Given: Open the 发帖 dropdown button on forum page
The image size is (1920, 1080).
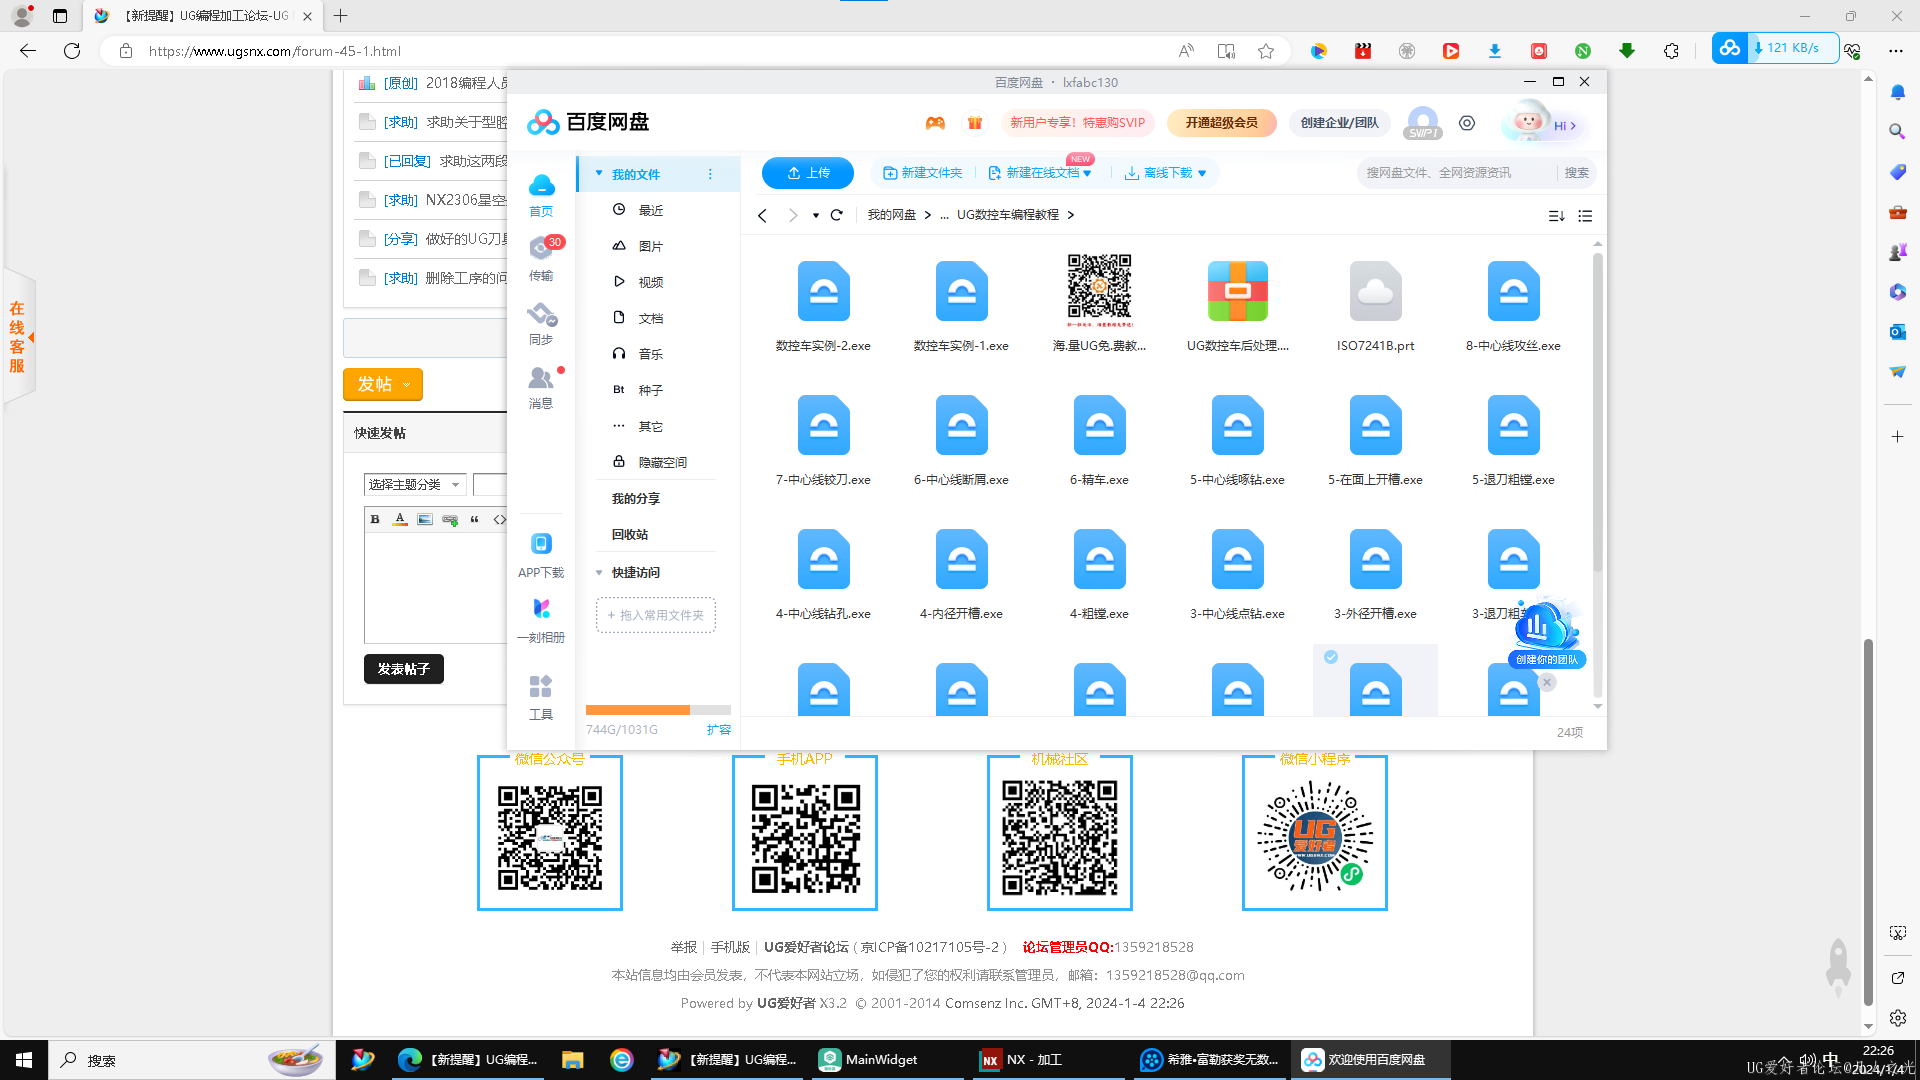Looking at the screenshot, I should [383, 384].
